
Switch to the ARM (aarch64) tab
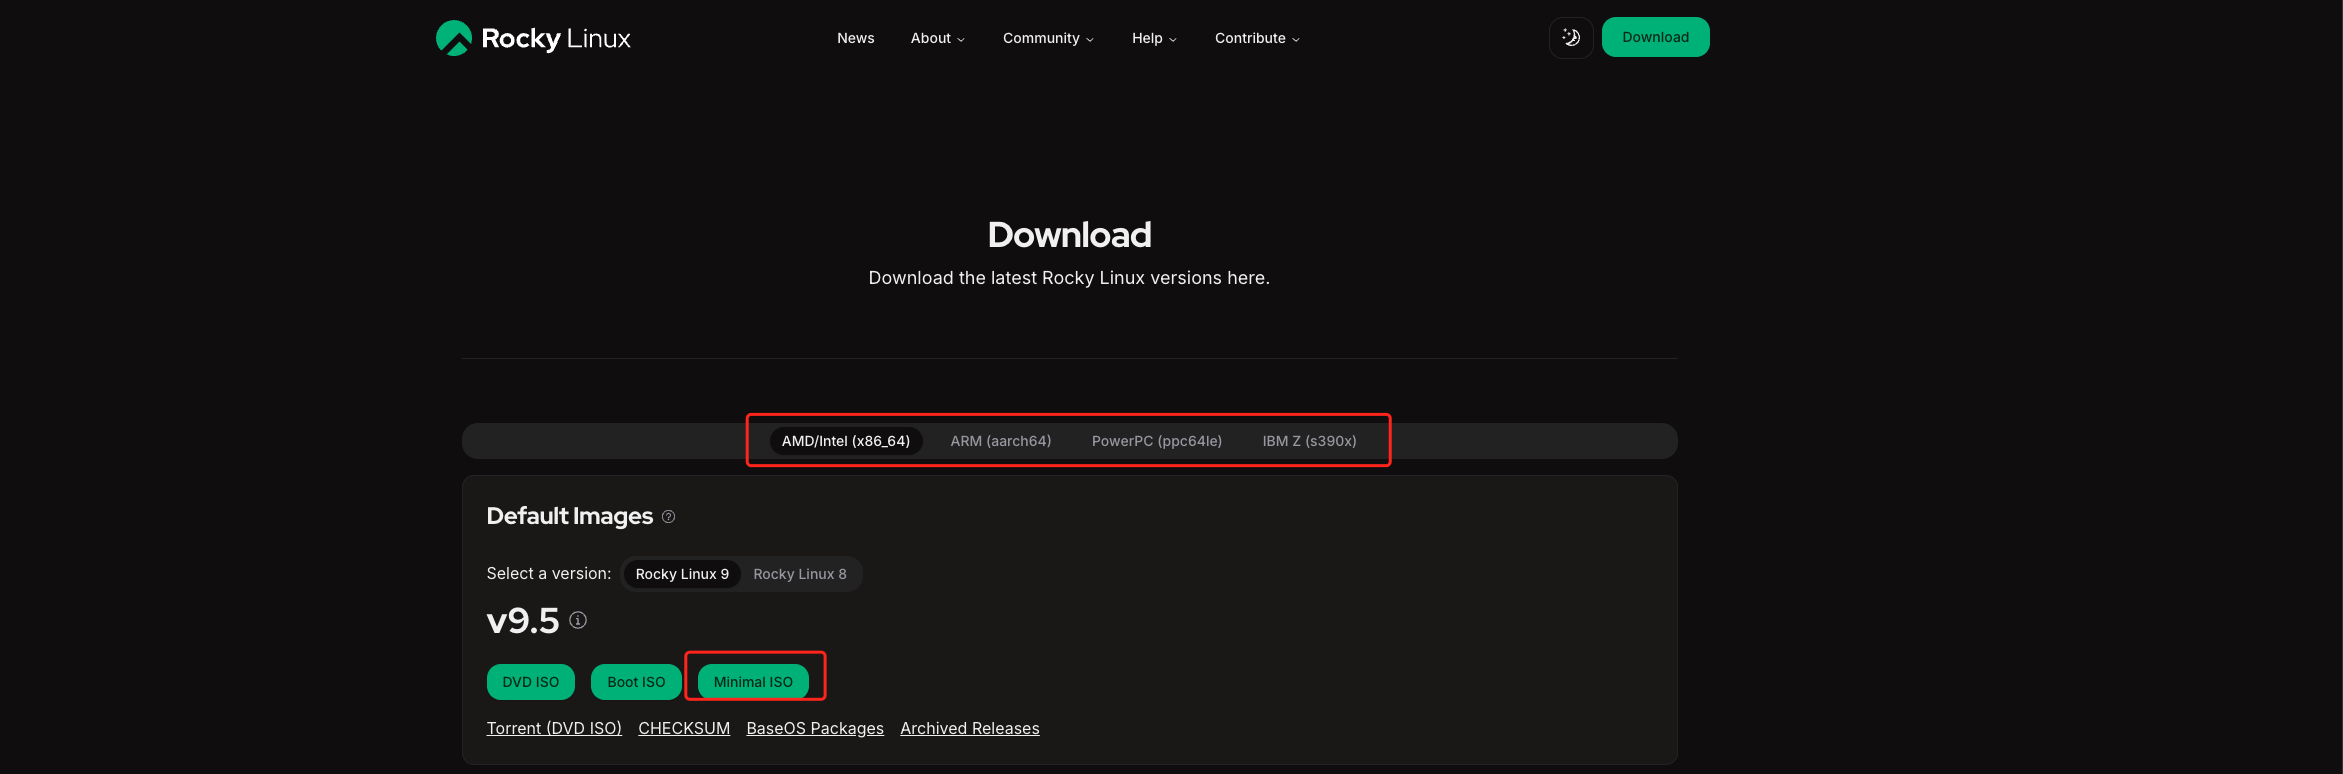(1001, 441)
